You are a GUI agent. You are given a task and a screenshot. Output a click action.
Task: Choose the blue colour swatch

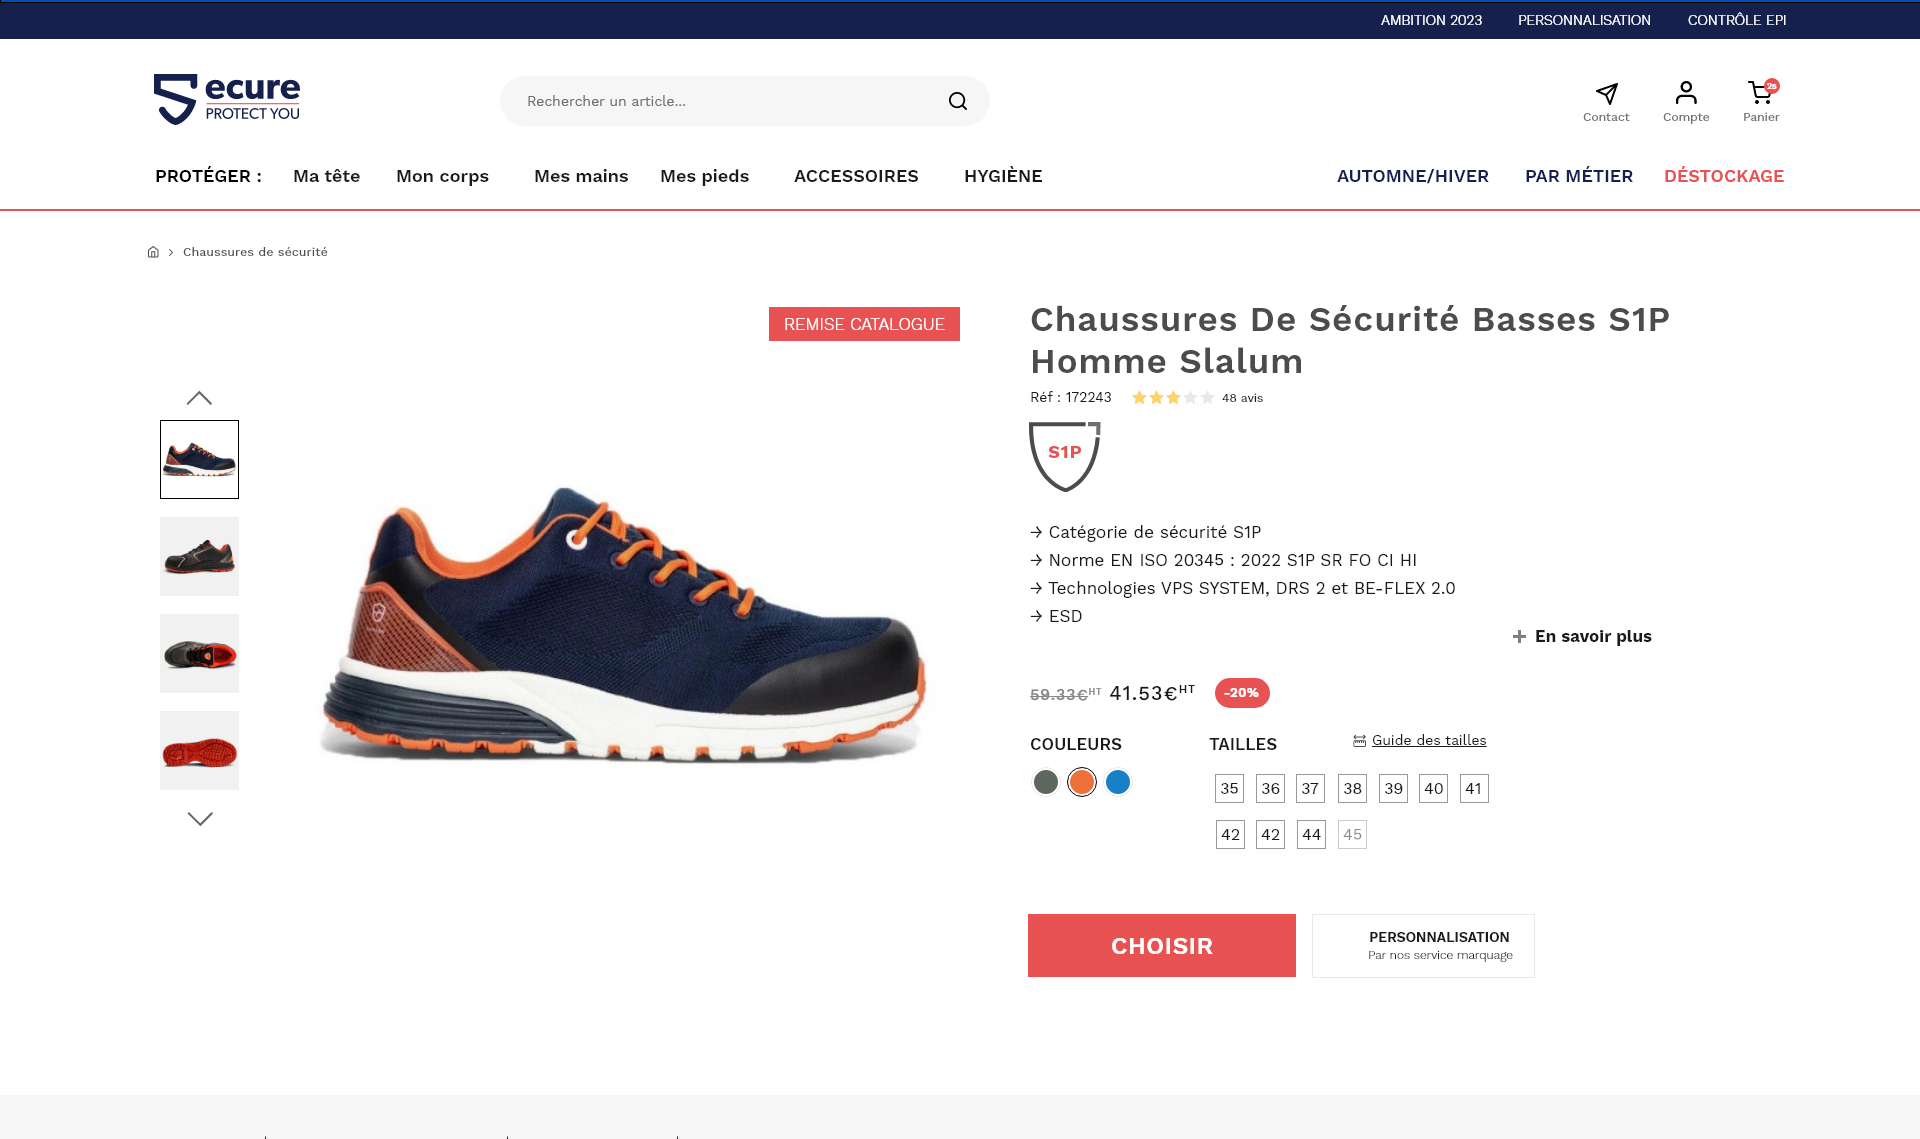[1118, 782]
